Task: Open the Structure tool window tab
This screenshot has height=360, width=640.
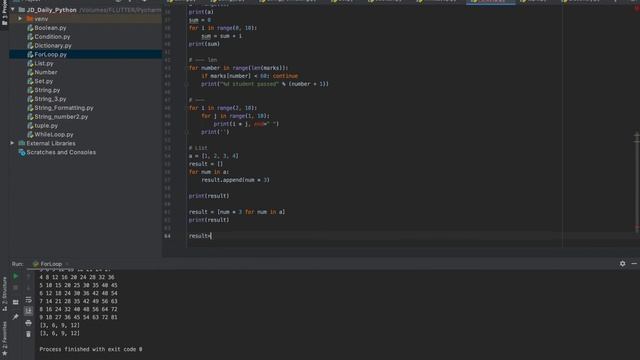Action: click(x=4, y=294)
